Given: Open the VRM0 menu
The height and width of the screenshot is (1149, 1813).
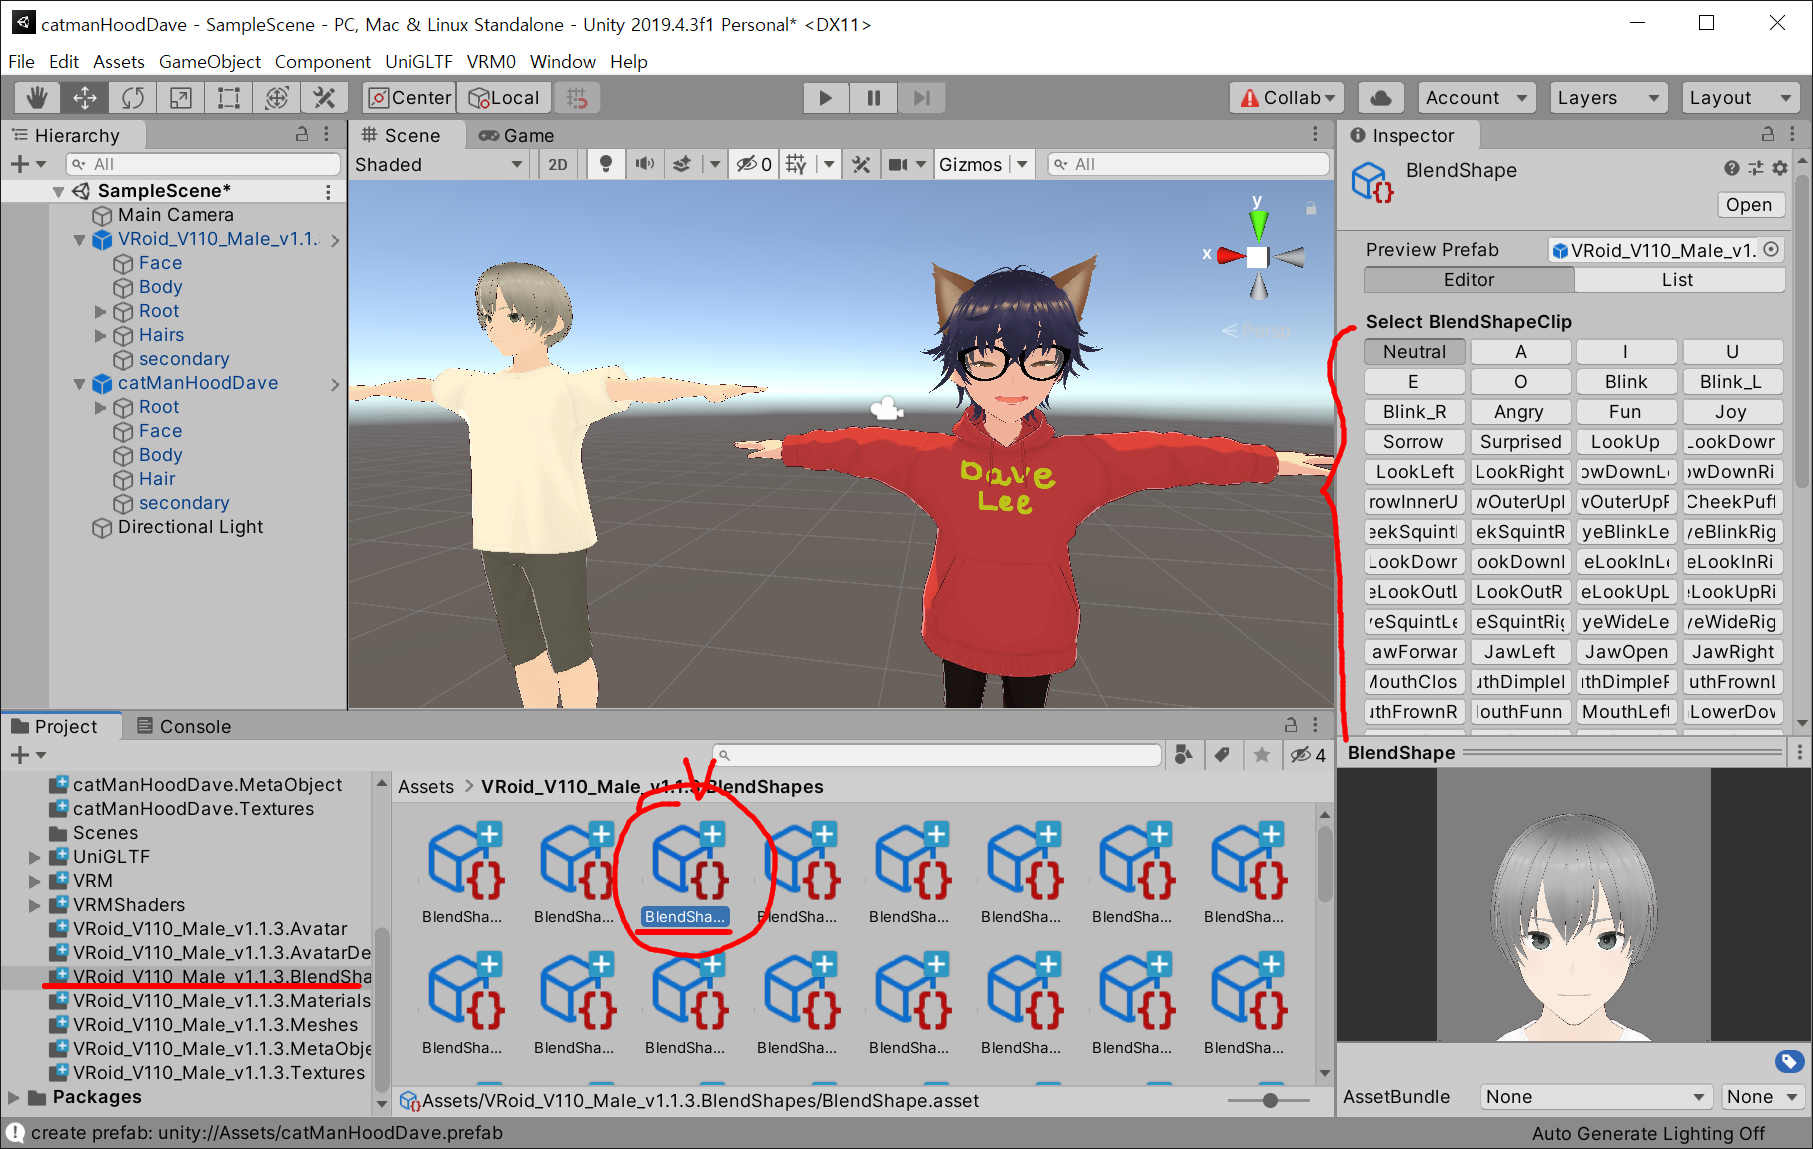Looking at the screenshot, I should click(491, 62).
